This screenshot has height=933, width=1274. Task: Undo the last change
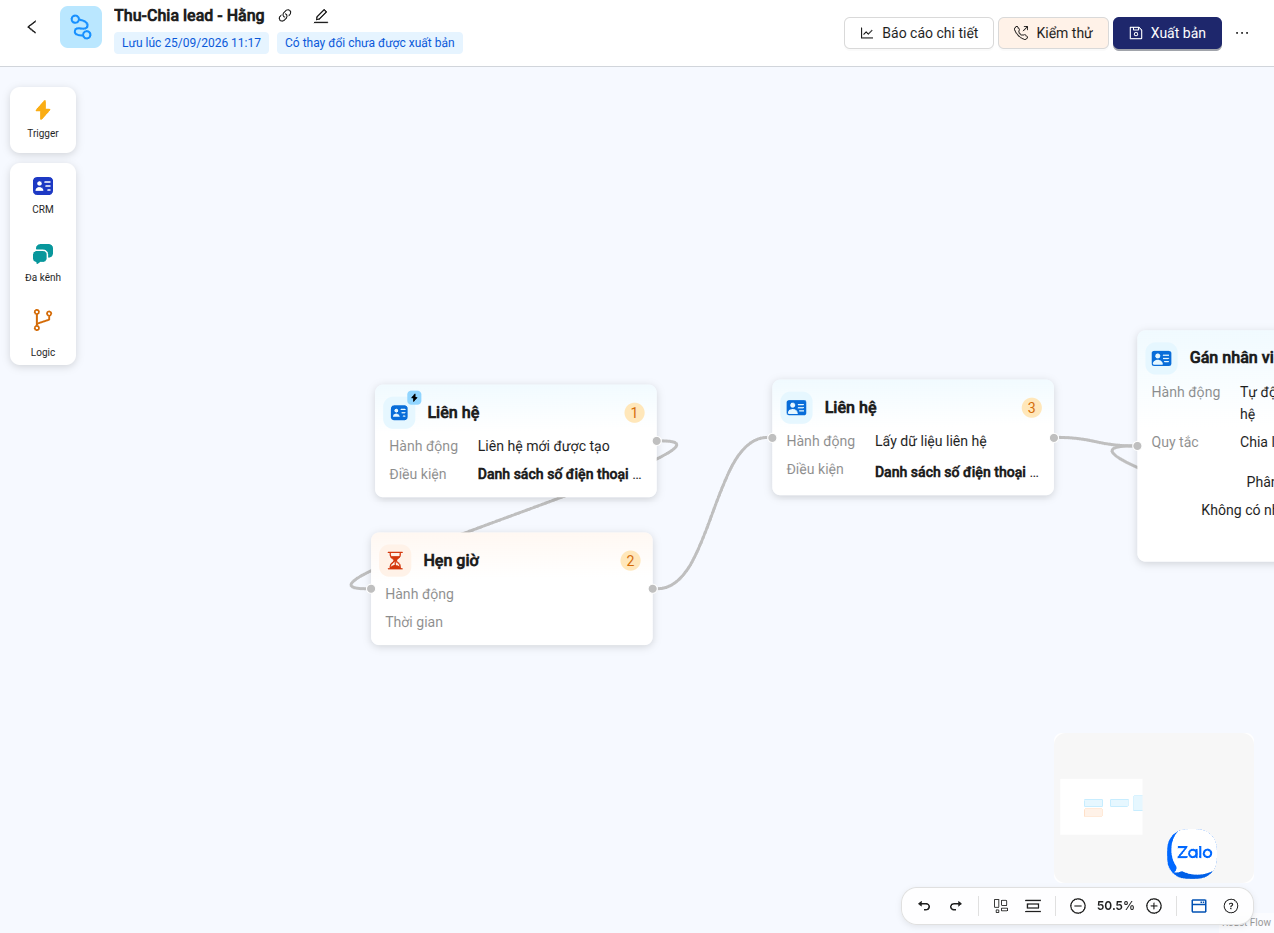click(924, 906)
